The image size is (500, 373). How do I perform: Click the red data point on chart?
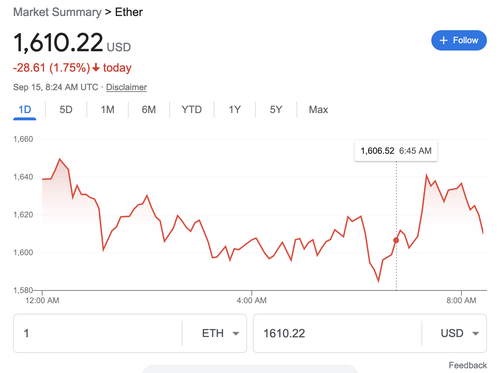[x=396, y=240]
